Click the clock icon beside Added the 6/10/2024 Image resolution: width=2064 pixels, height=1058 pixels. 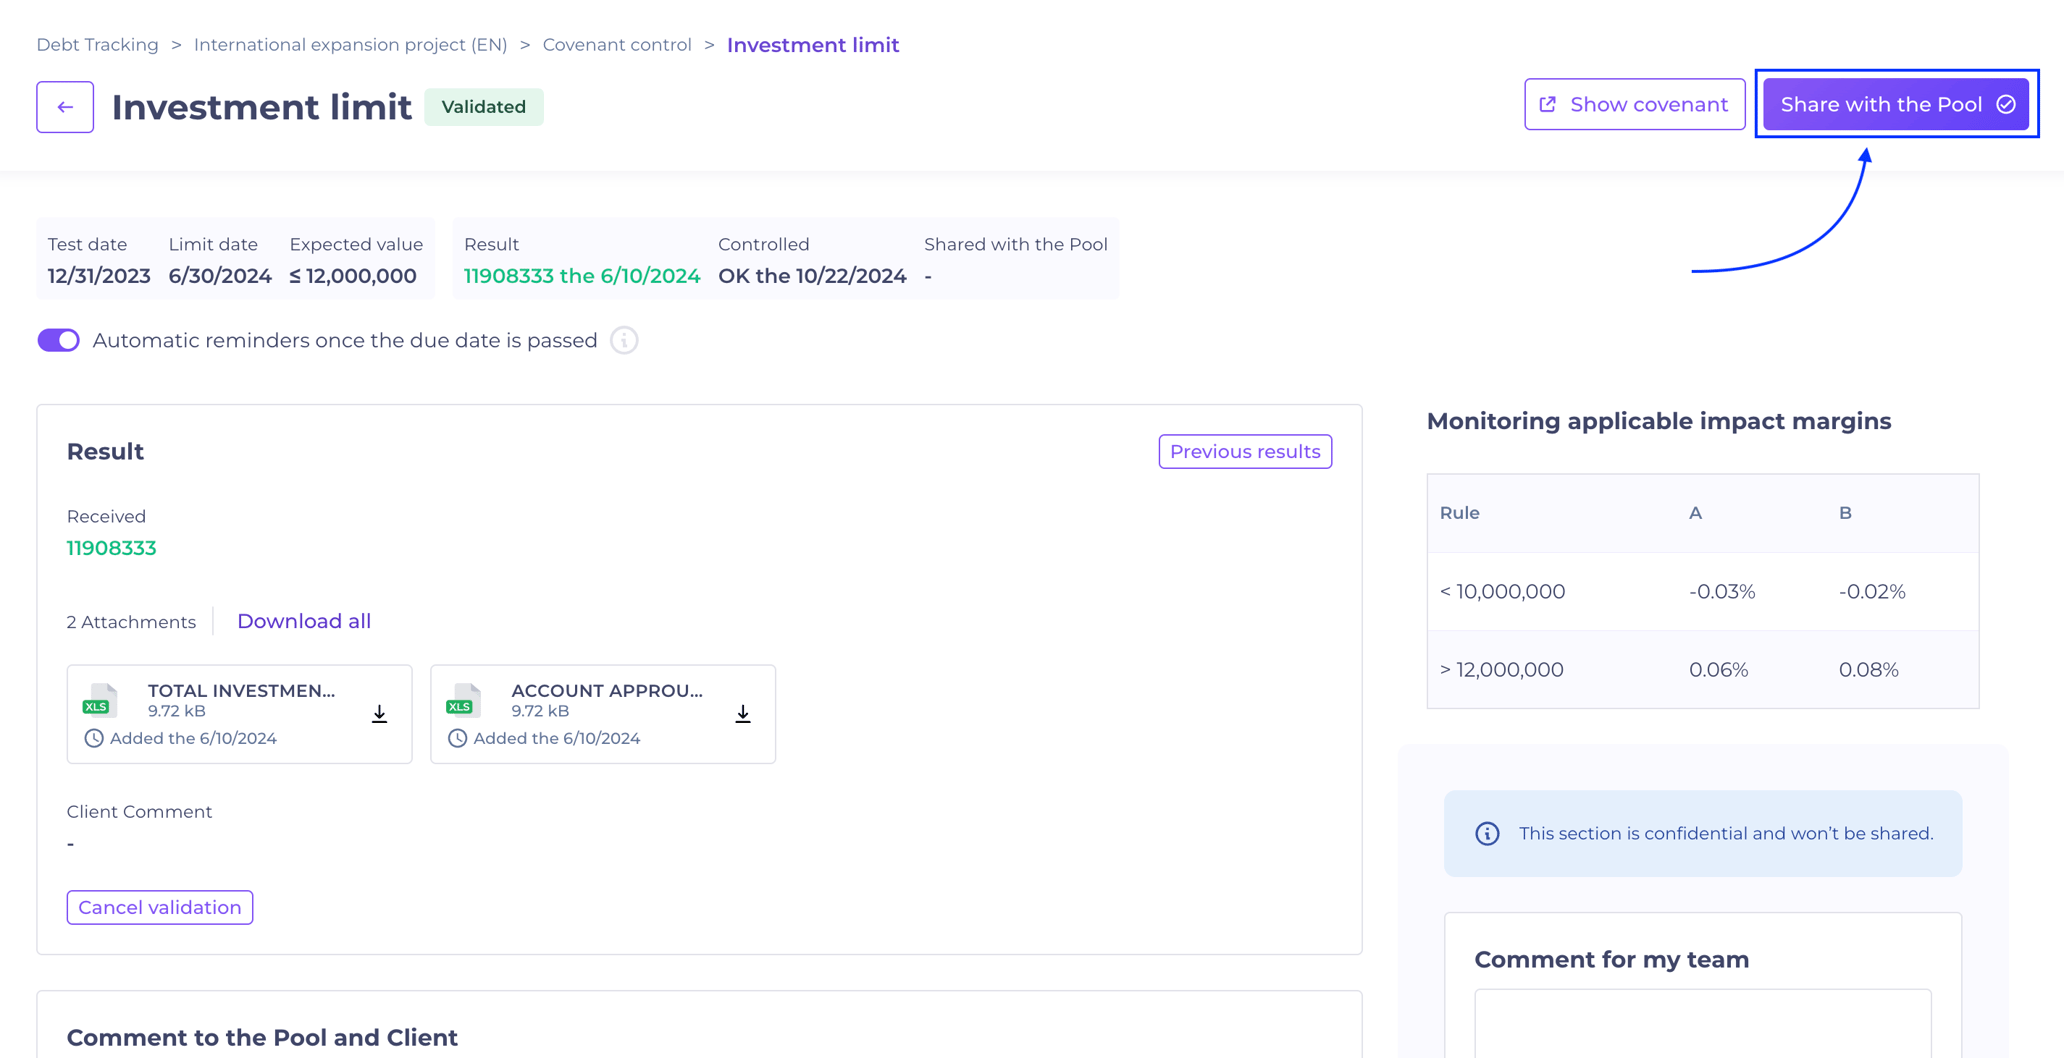[x=93, y=738]
